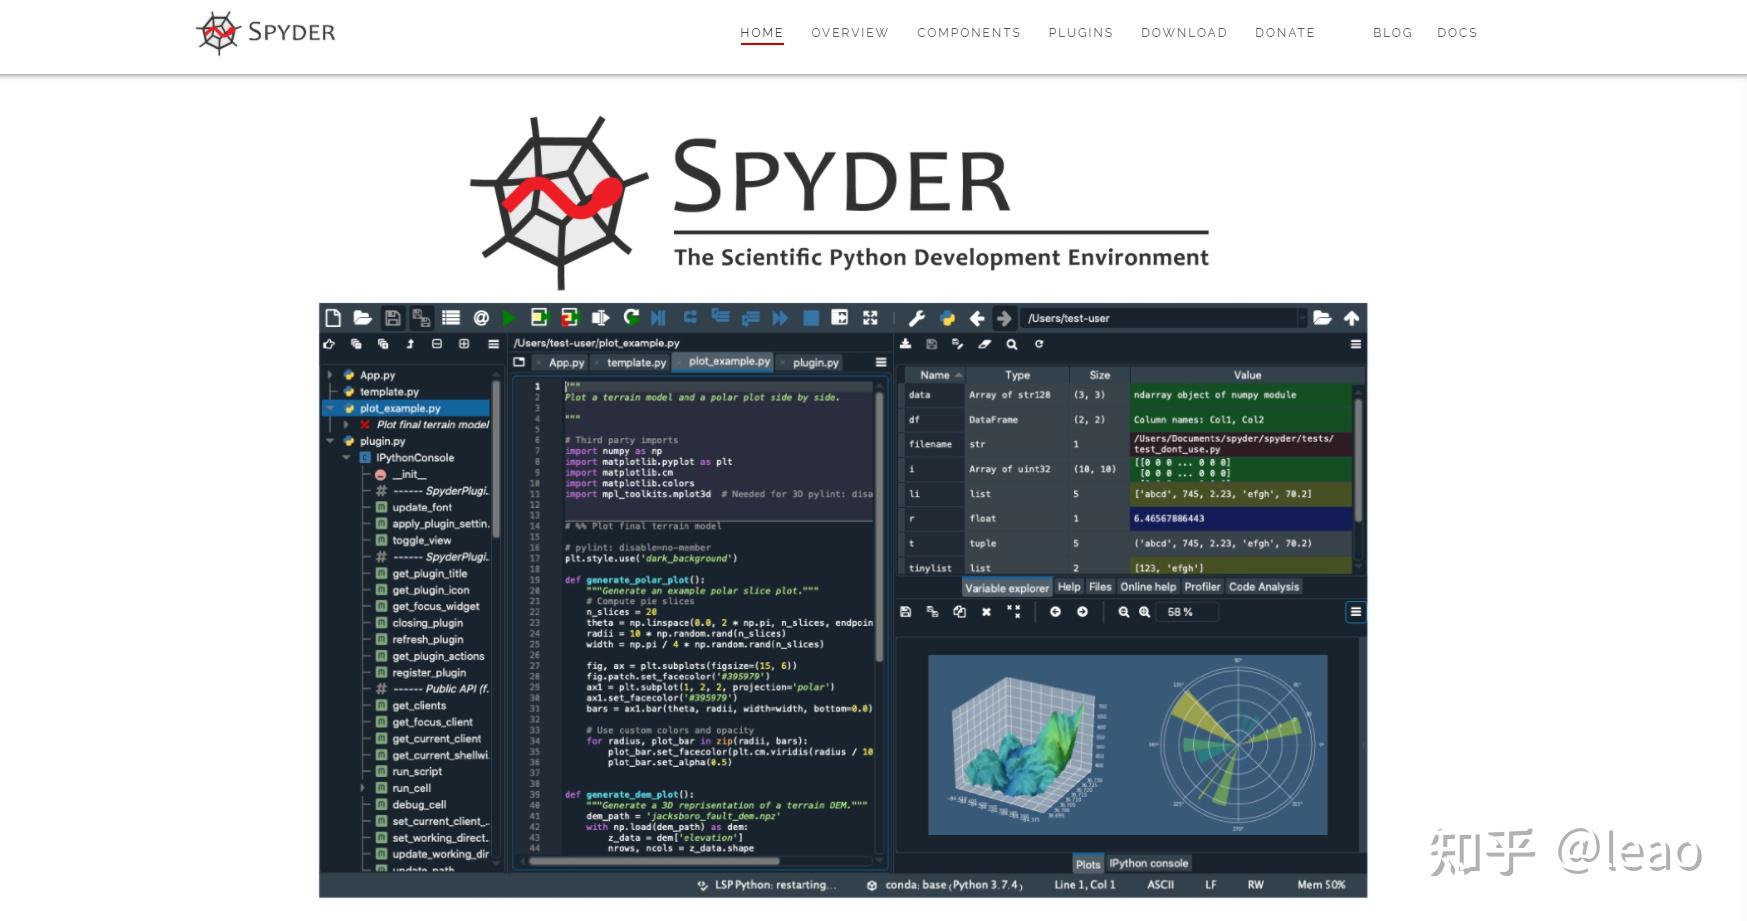Switch to the Profiler tab
The image size is (1747, 921).
click(1202, 587)
